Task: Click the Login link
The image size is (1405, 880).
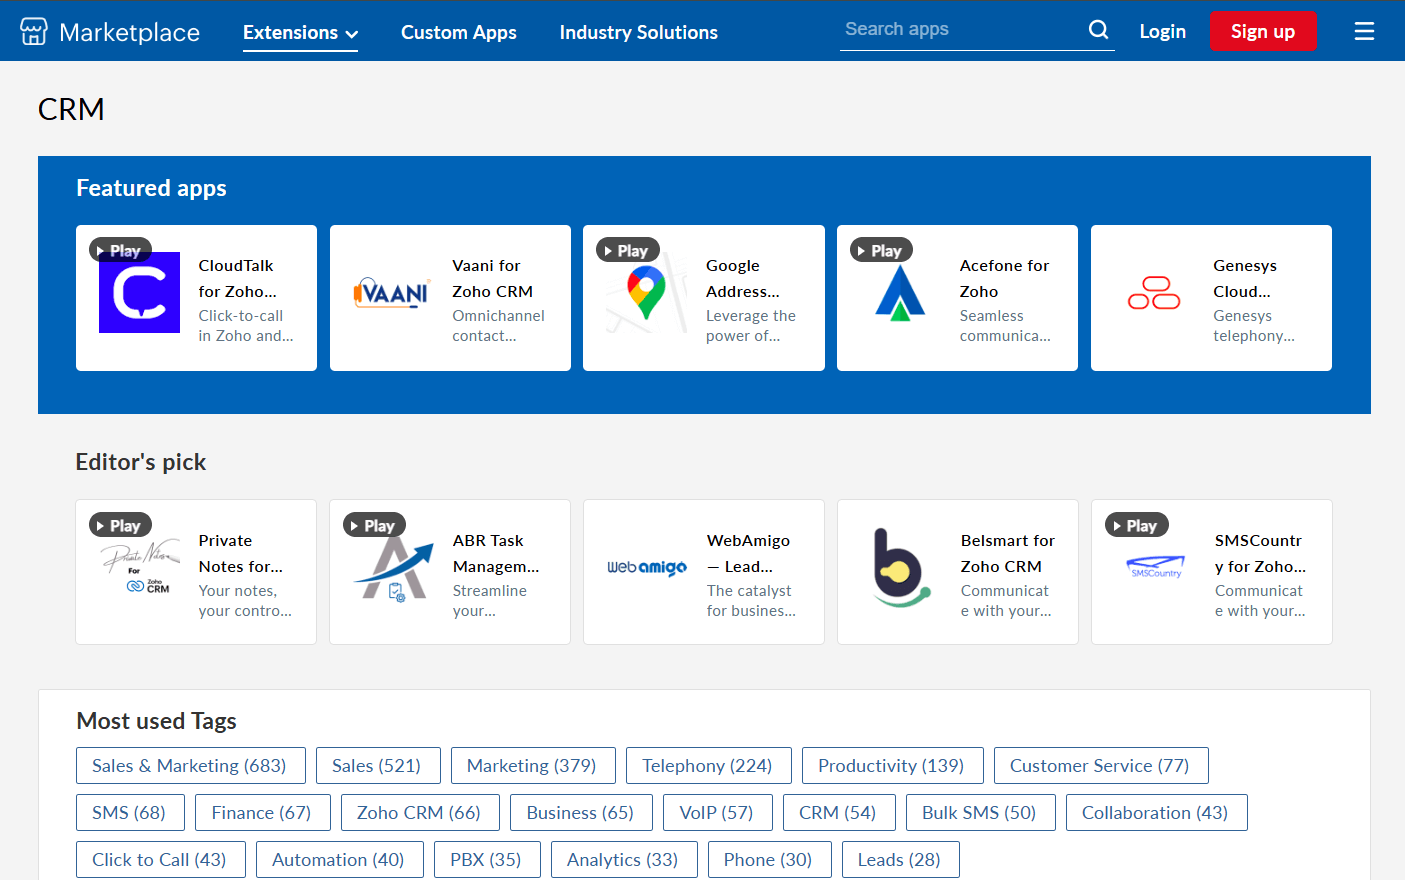Action: (1162, 31)
